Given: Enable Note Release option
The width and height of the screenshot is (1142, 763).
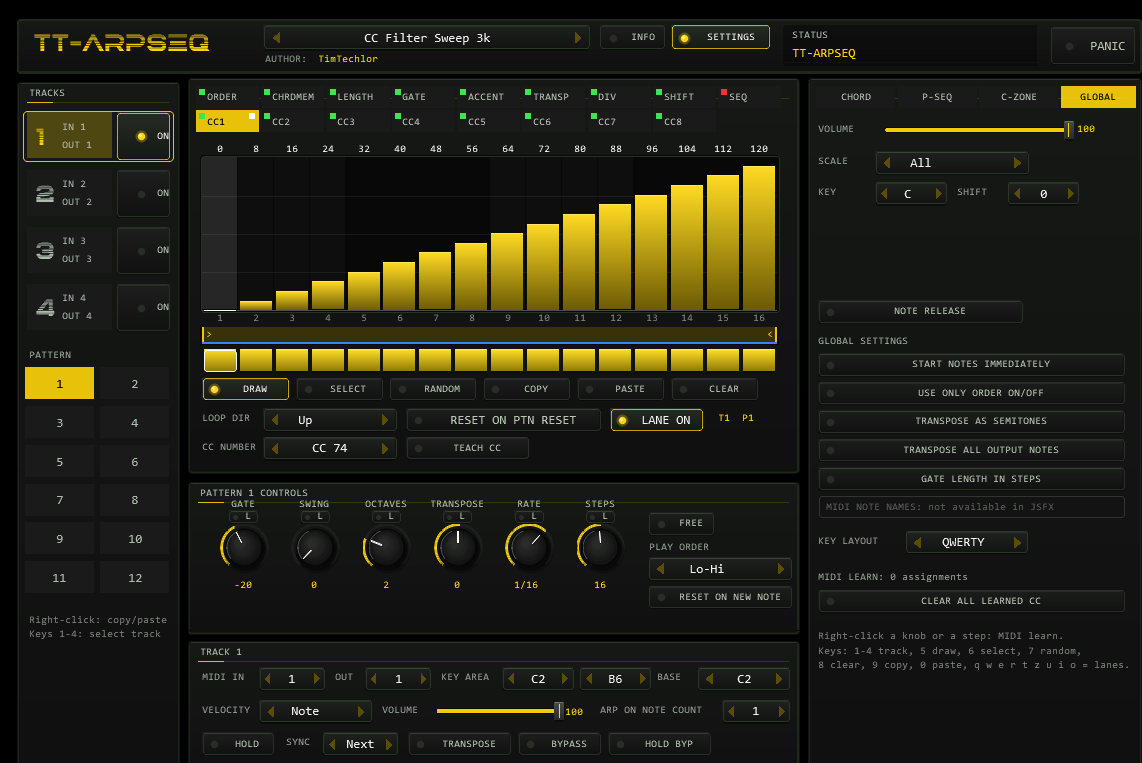Looking at the screenshot, I should (921, 311).
